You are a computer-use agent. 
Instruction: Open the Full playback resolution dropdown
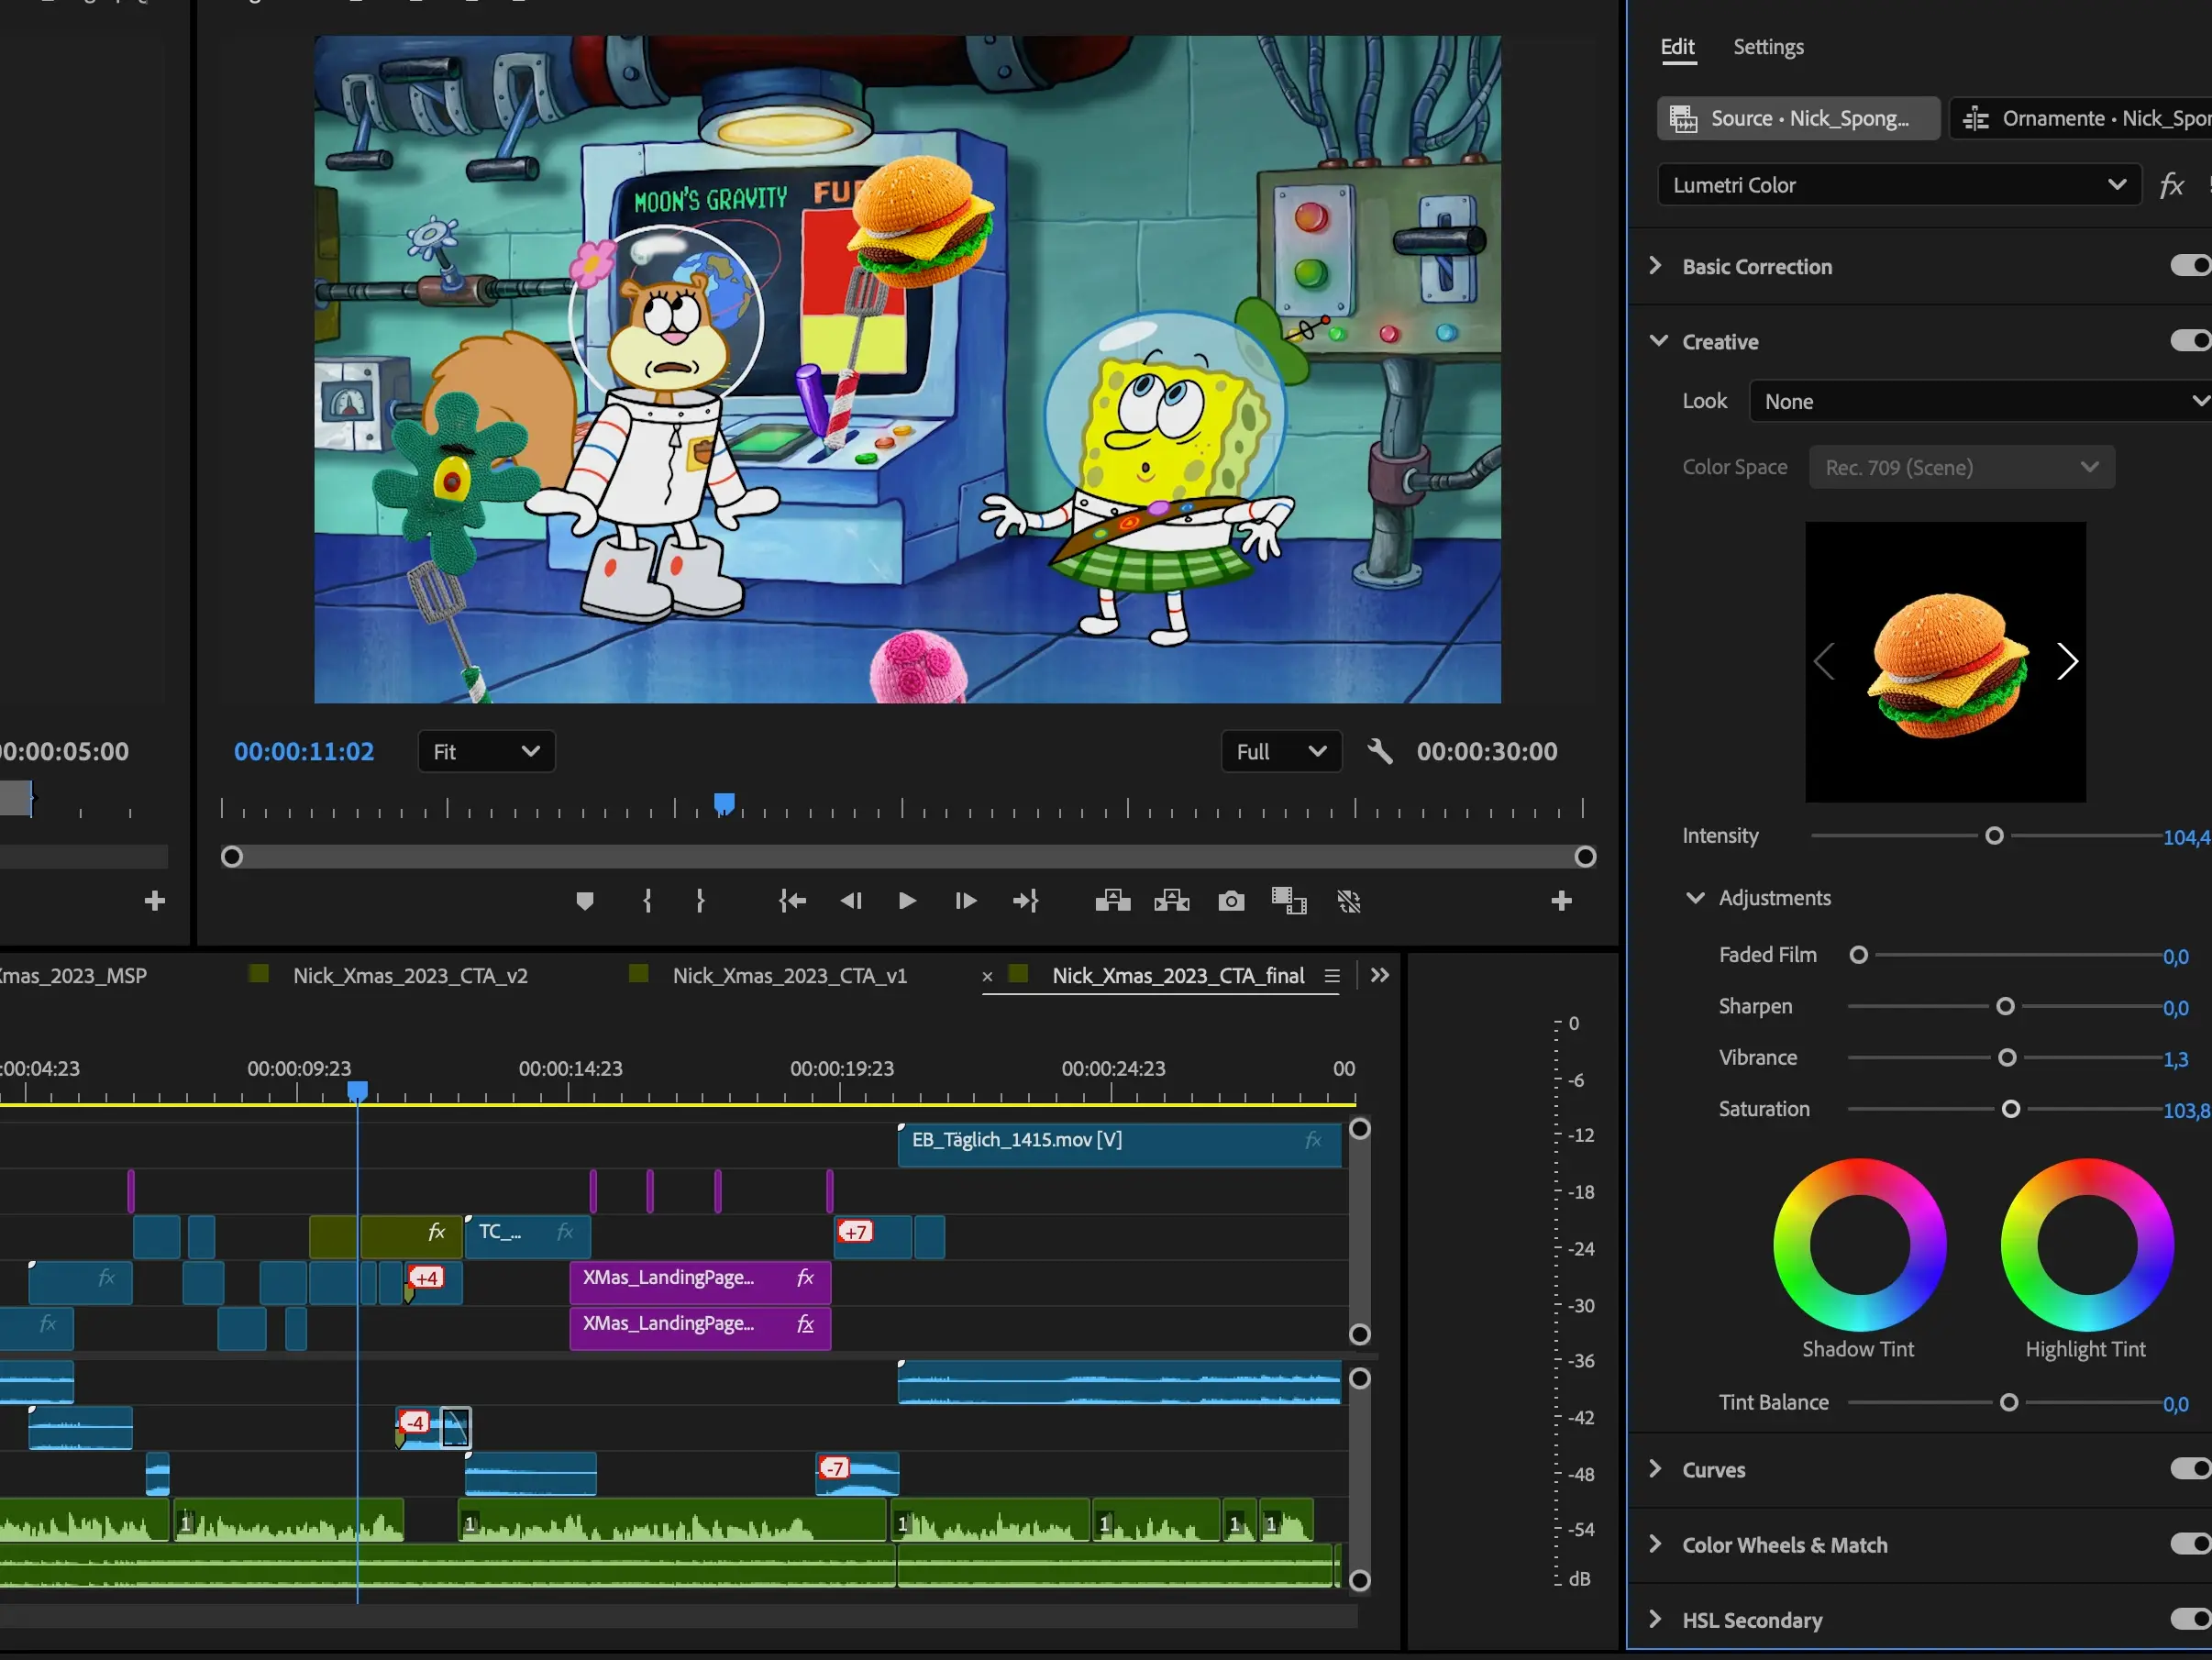coord(1281,751)
